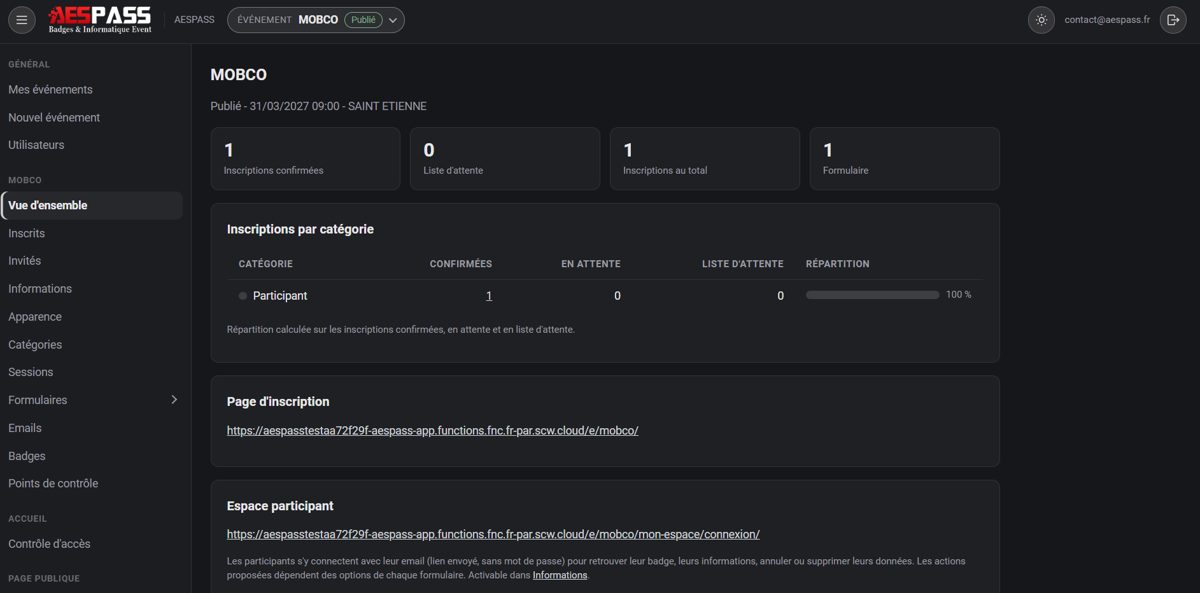Click the Liste d'attente stat card

point(505,158)
